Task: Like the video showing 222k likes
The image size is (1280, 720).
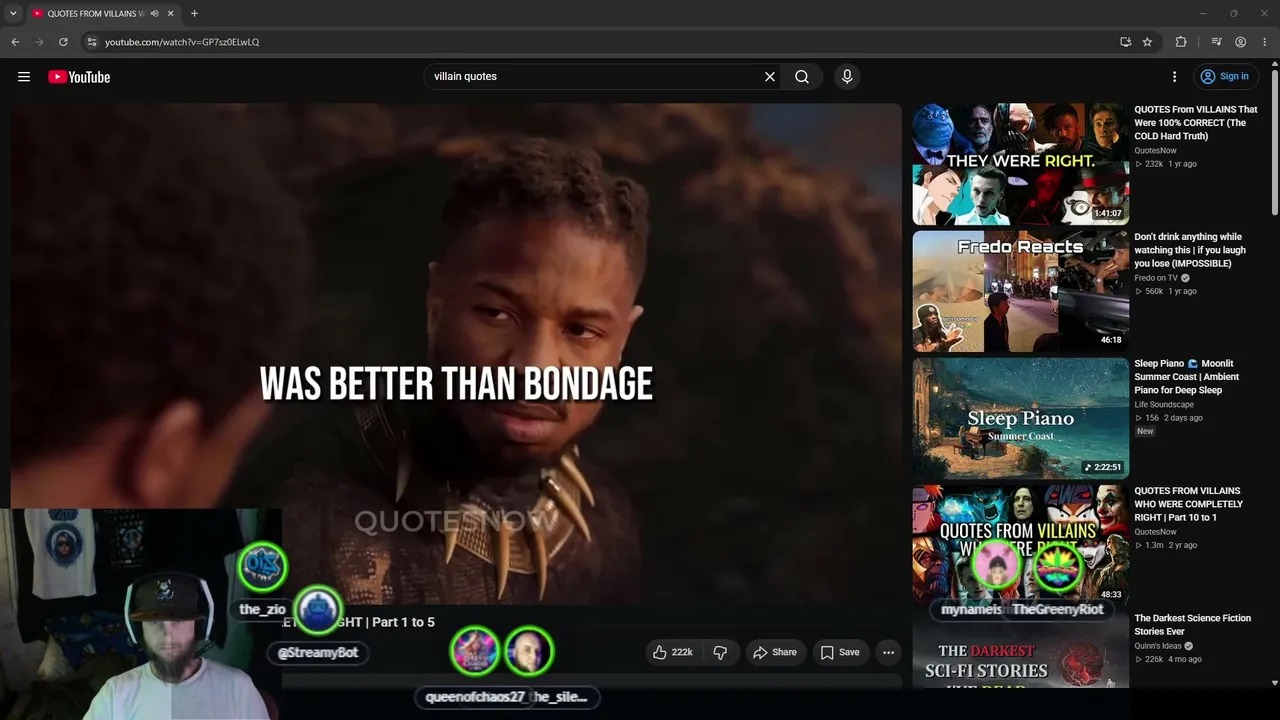Action: 672,652
